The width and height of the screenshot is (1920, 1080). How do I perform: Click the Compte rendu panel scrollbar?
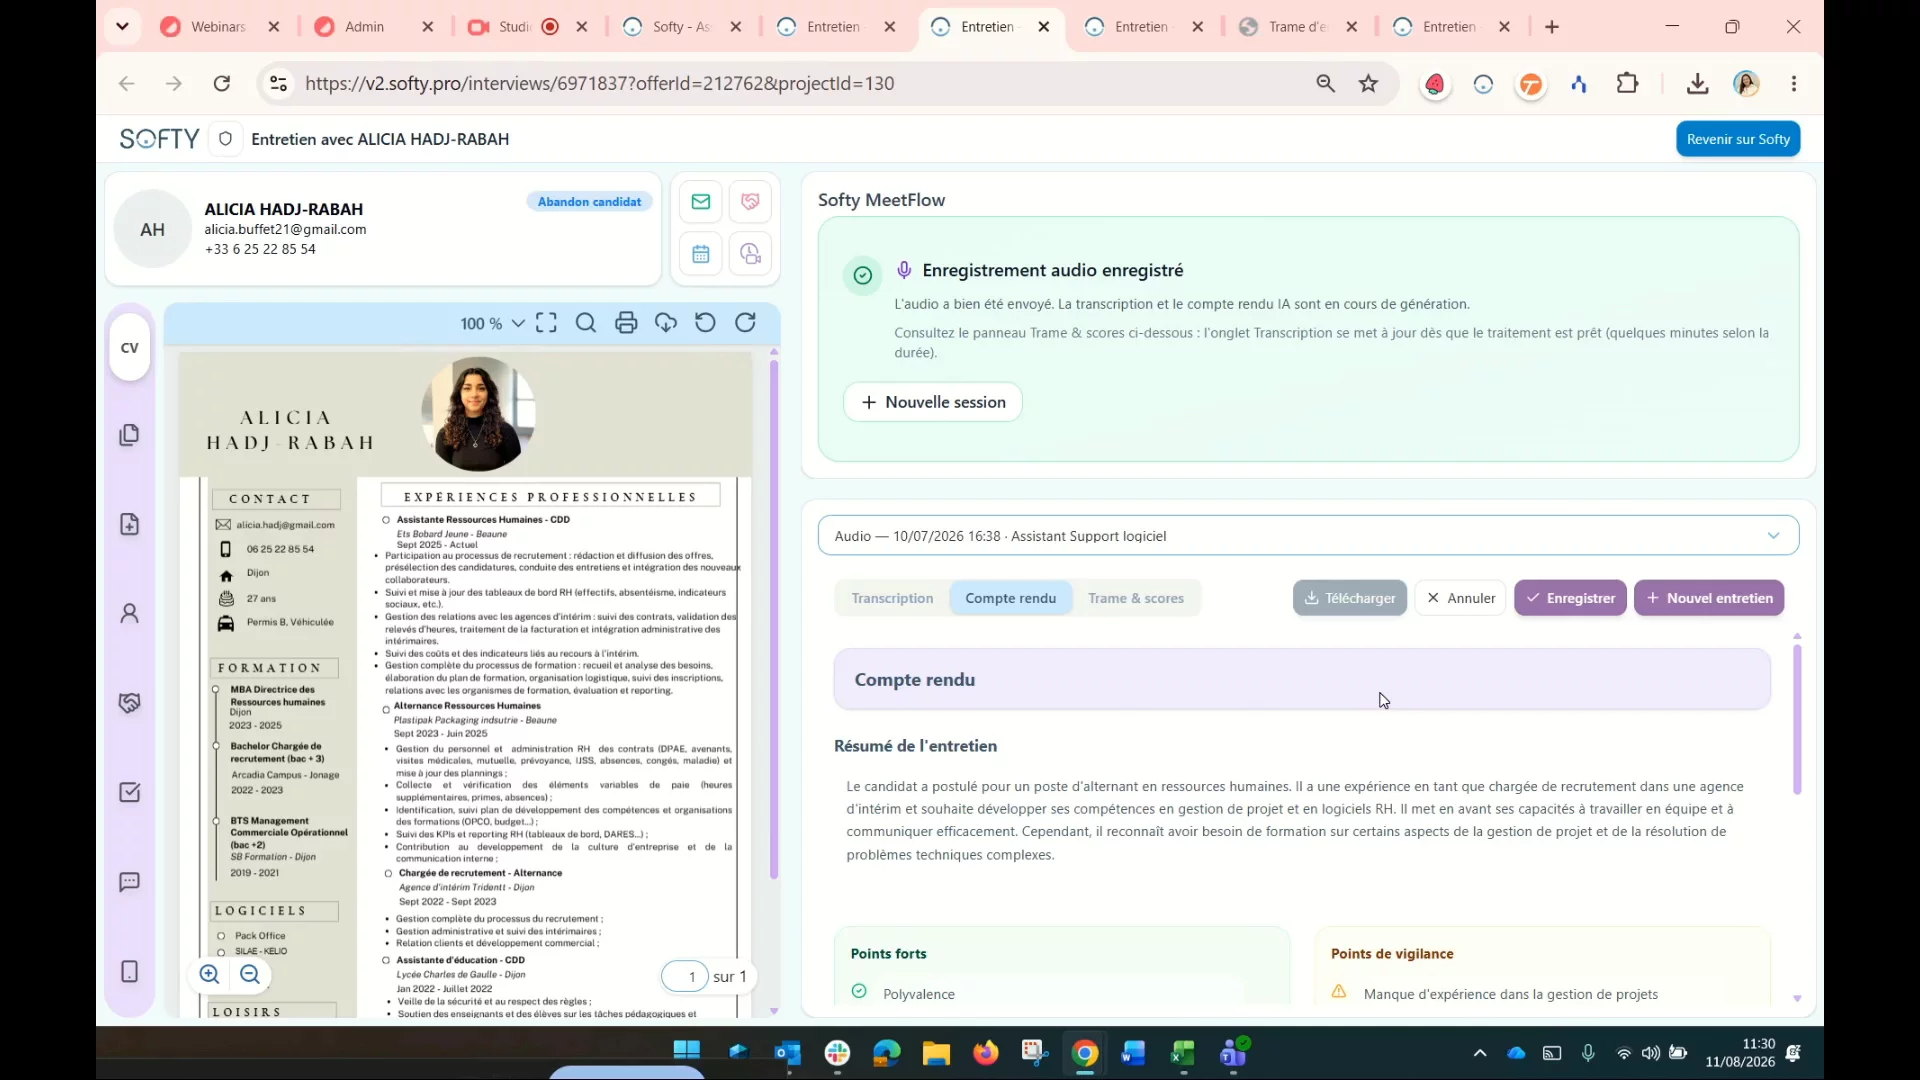1797,720
